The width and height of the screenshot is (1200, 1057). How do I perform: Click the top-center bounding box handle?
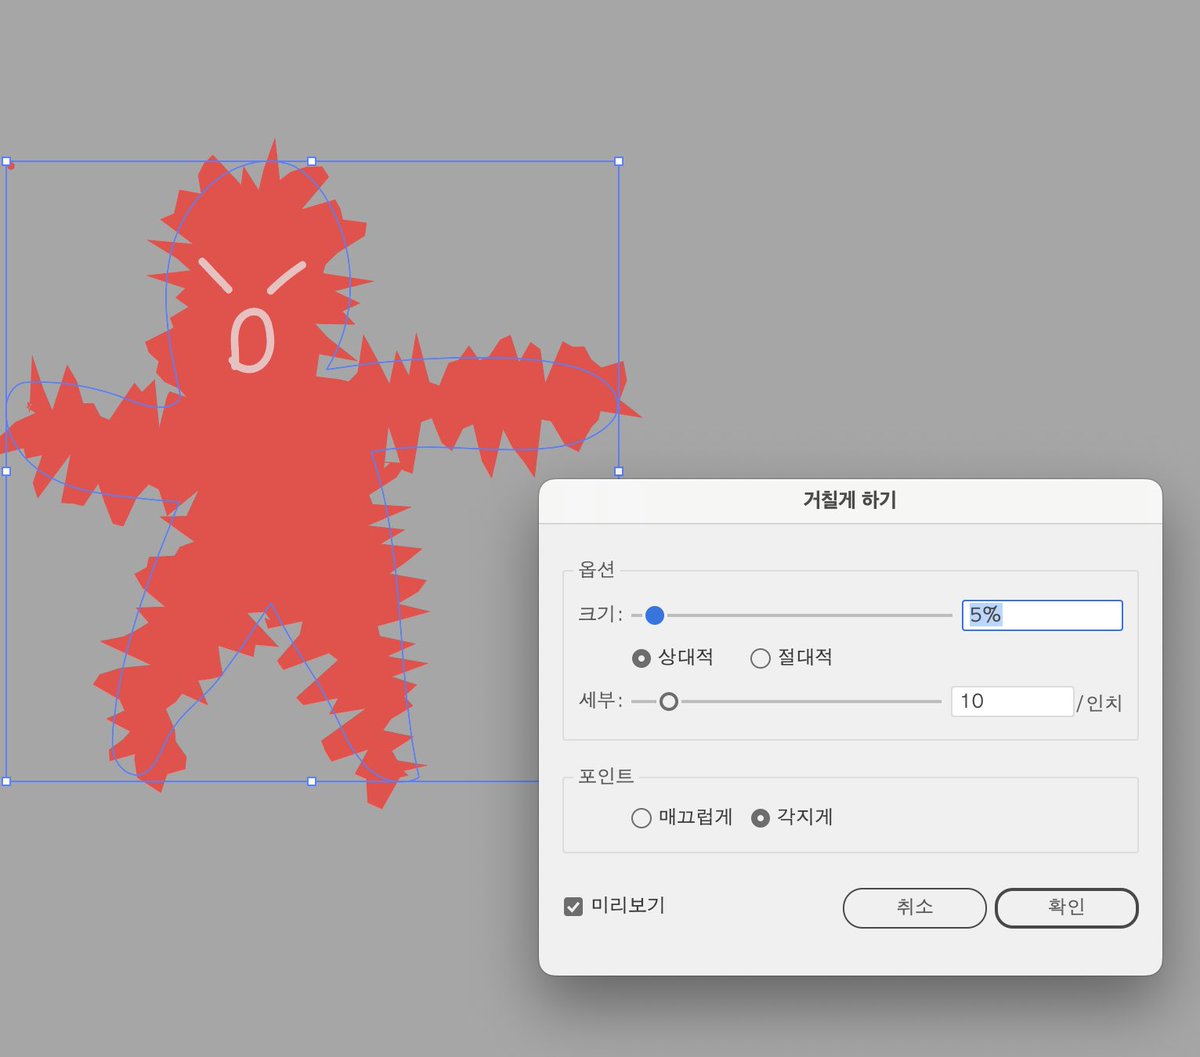pos(312,161)
